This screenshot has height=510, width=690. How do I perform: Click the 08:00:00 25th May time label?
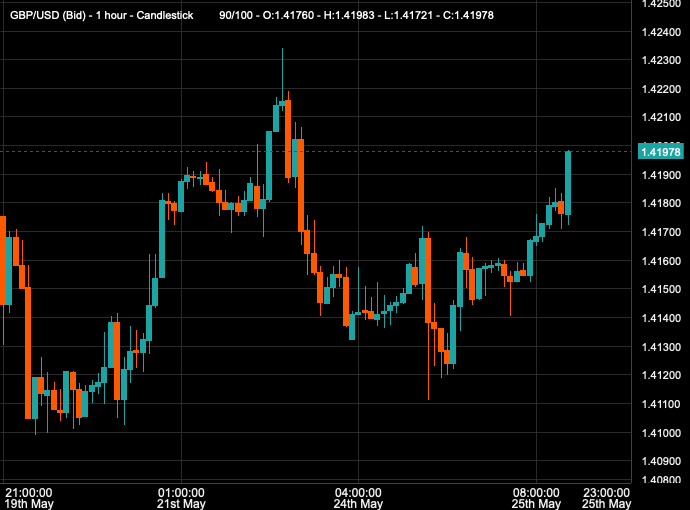[x=536, y=498]
